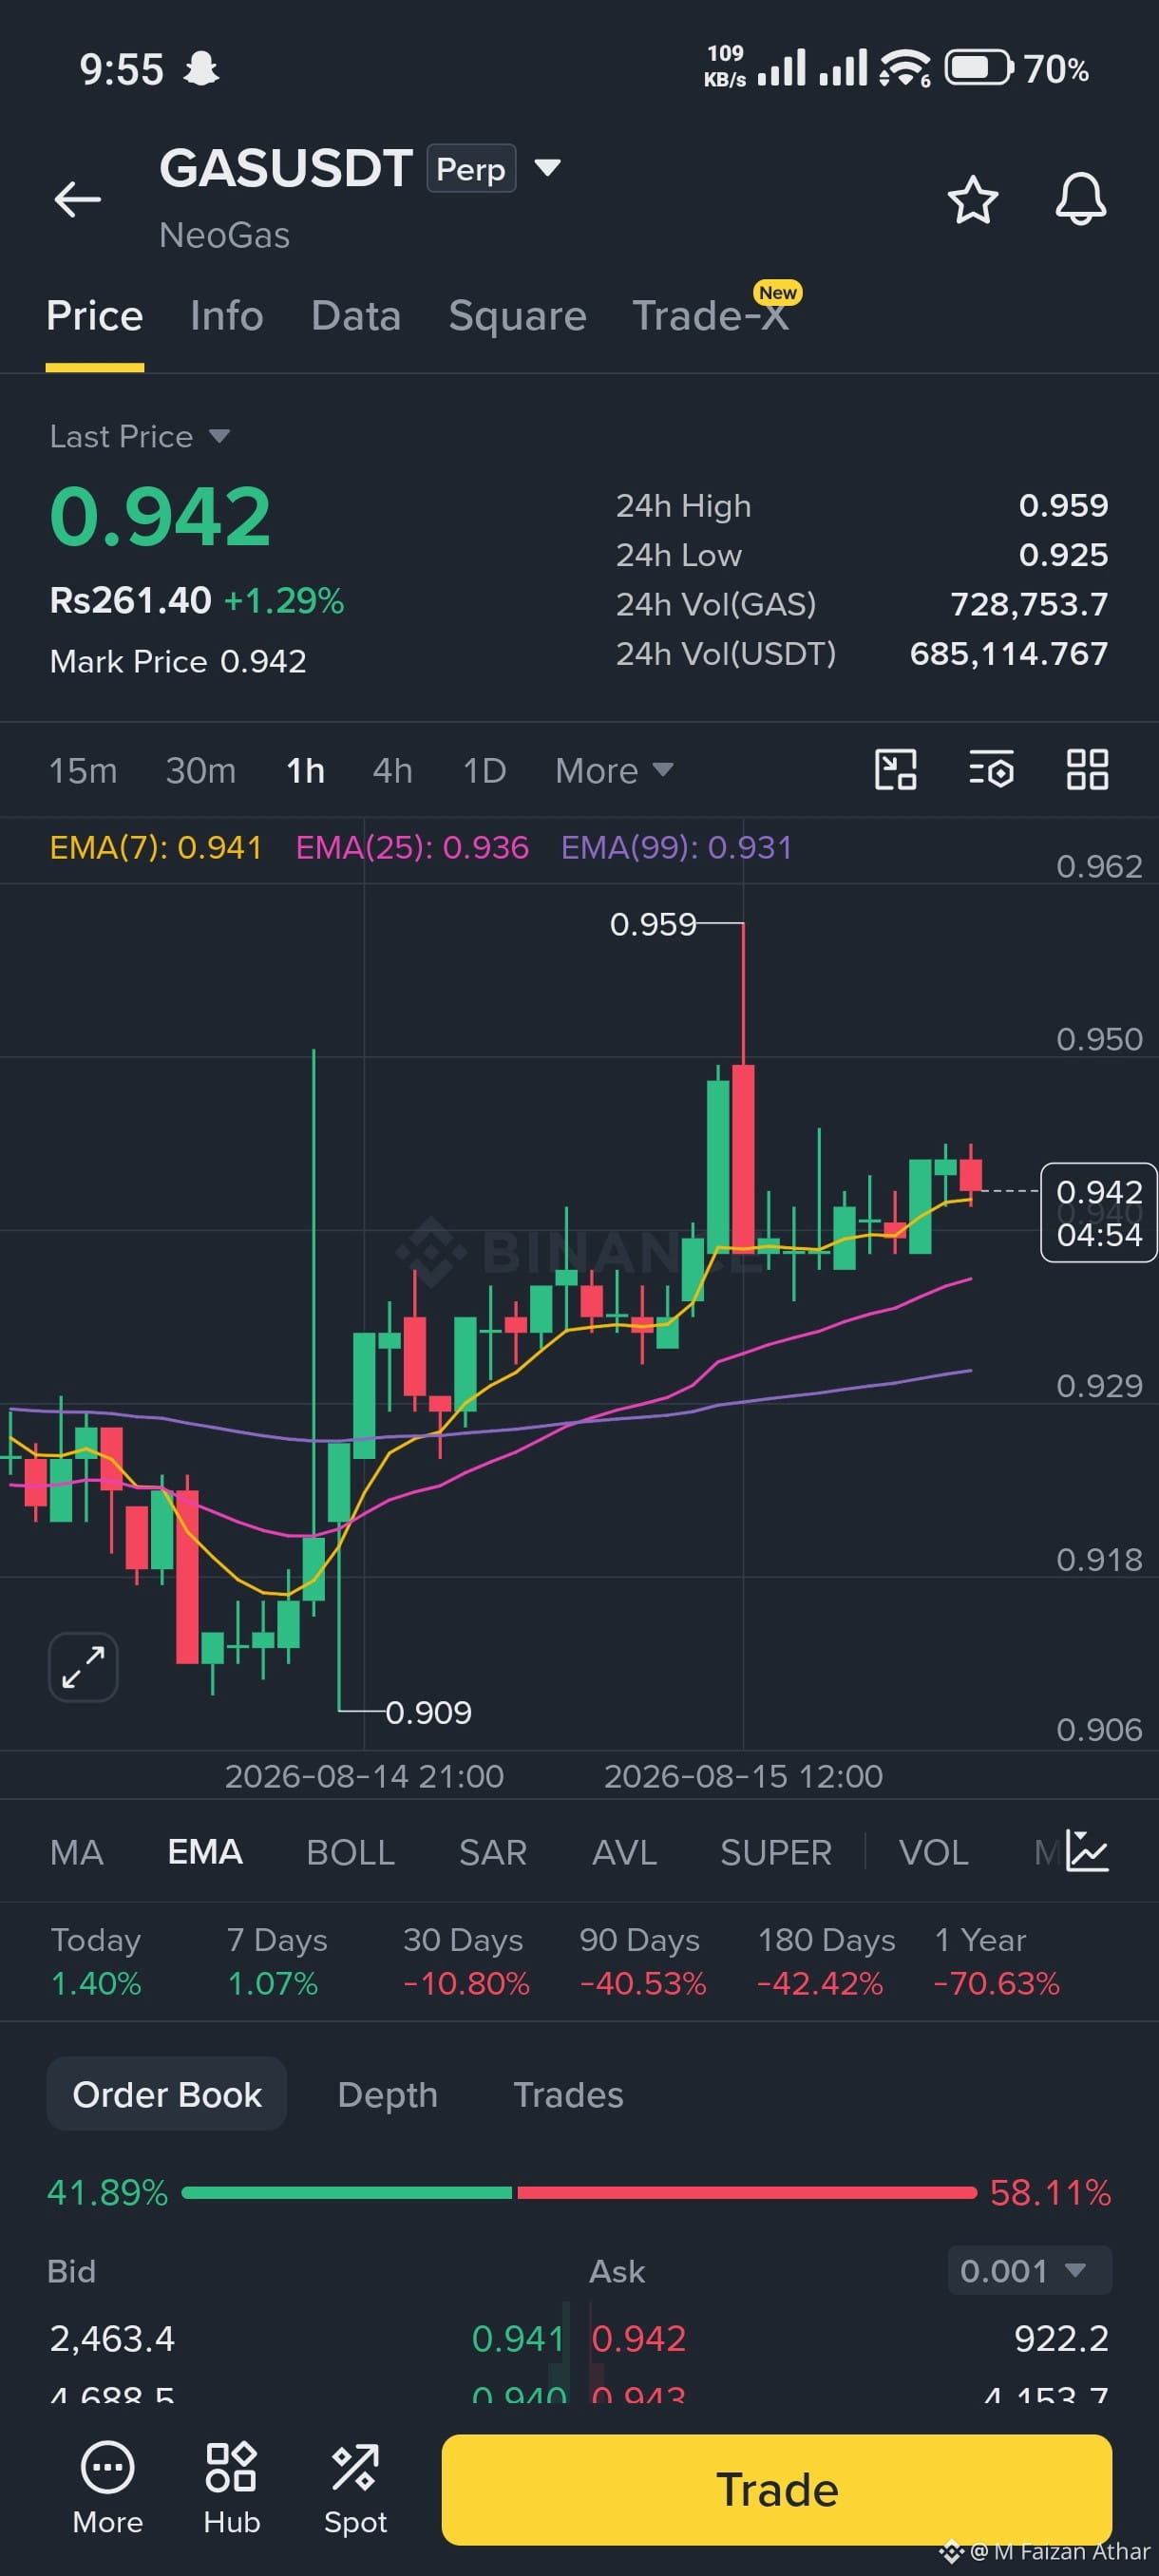Select the Order Book tab
This screenshot has width=1159, height=2576.
[167, 2094]
